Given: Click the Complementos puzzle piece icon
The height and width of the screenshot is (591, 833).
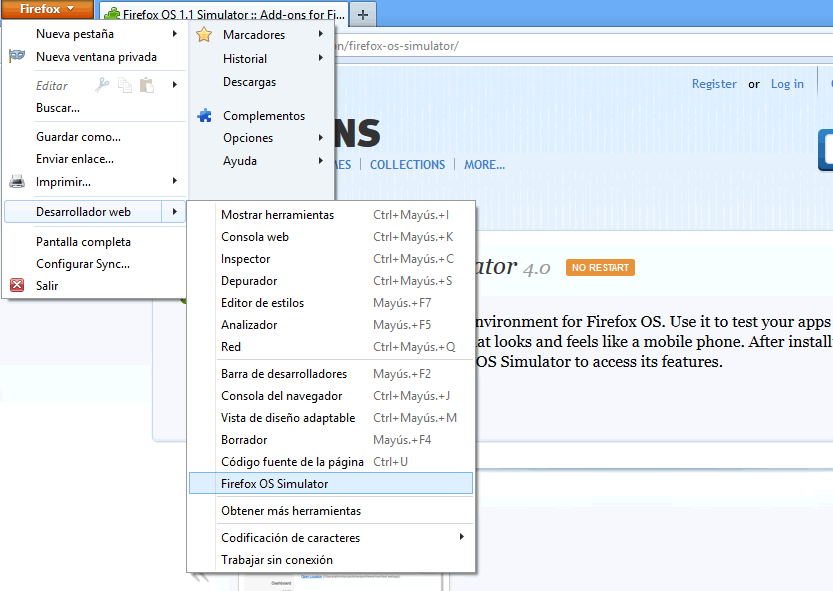Looking at the screenshot, I should click(x=205, y=115).
